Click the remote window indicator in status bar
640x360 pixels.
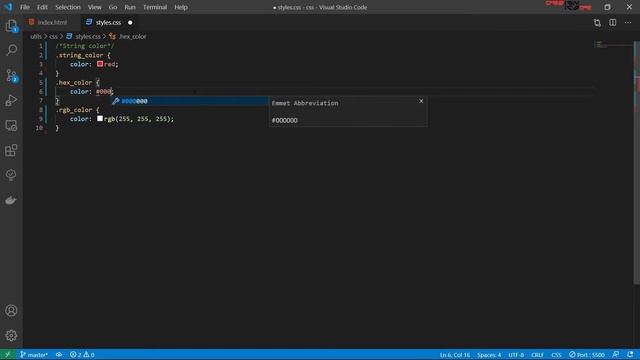[7, 355]
